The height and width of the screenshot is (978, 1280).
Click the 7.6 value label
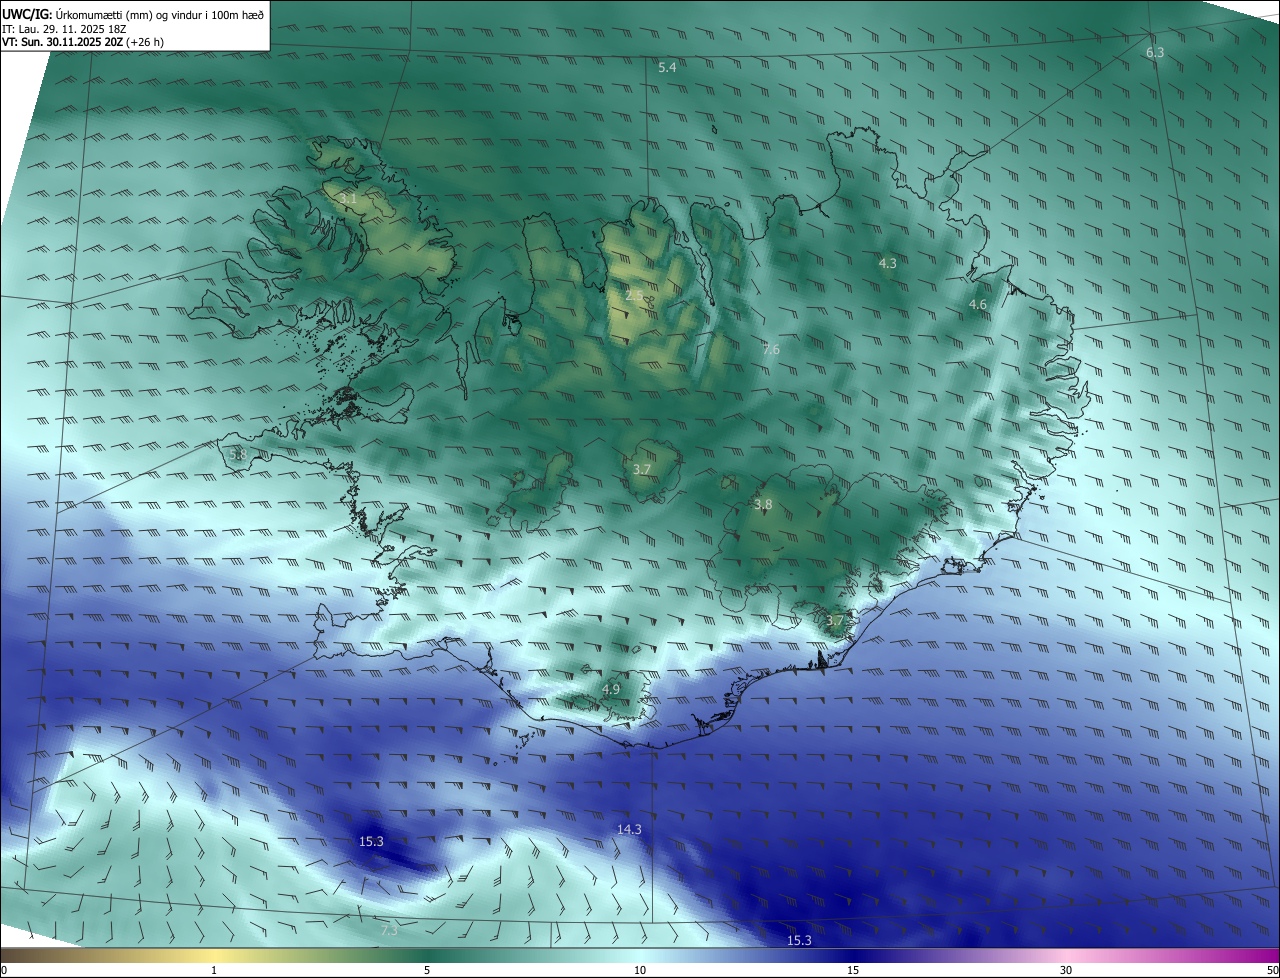pyautogui.click(x=771, y=349)
